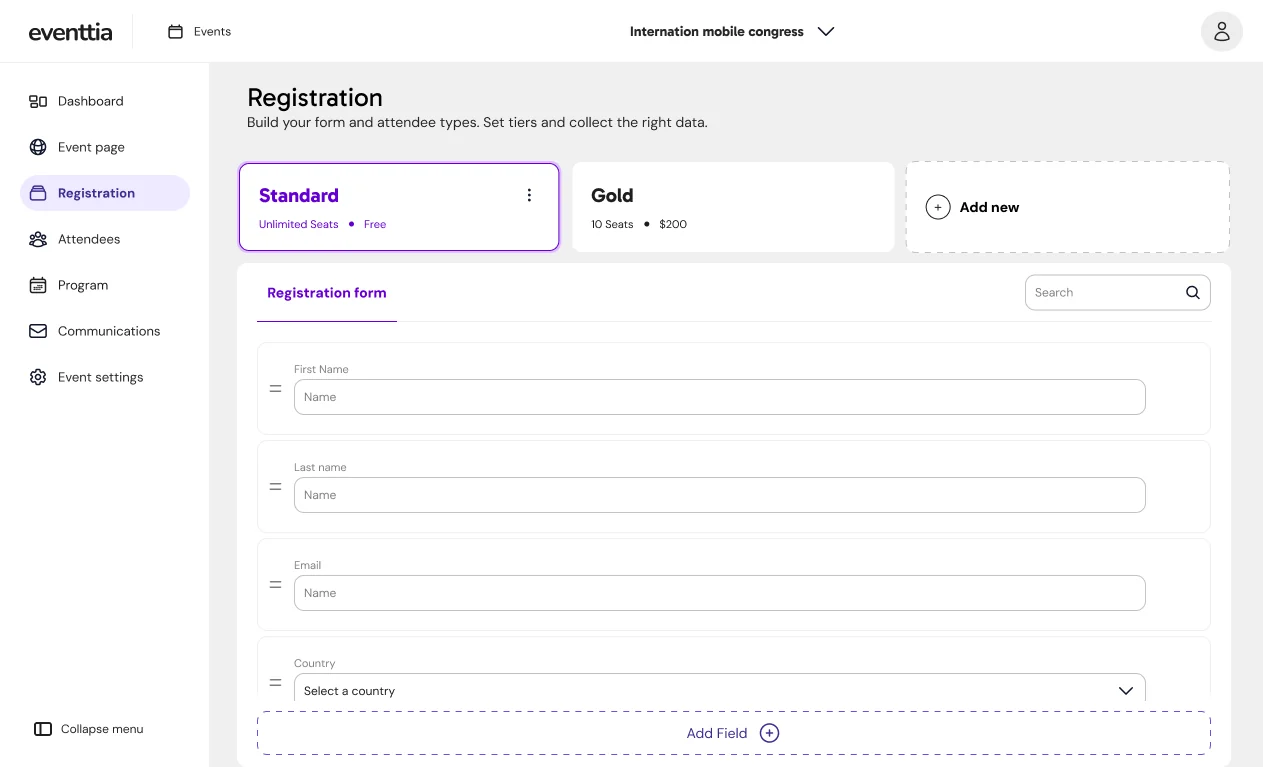The image size is (1263, 767).
Task: Click the Email input field
Action: 720,593
